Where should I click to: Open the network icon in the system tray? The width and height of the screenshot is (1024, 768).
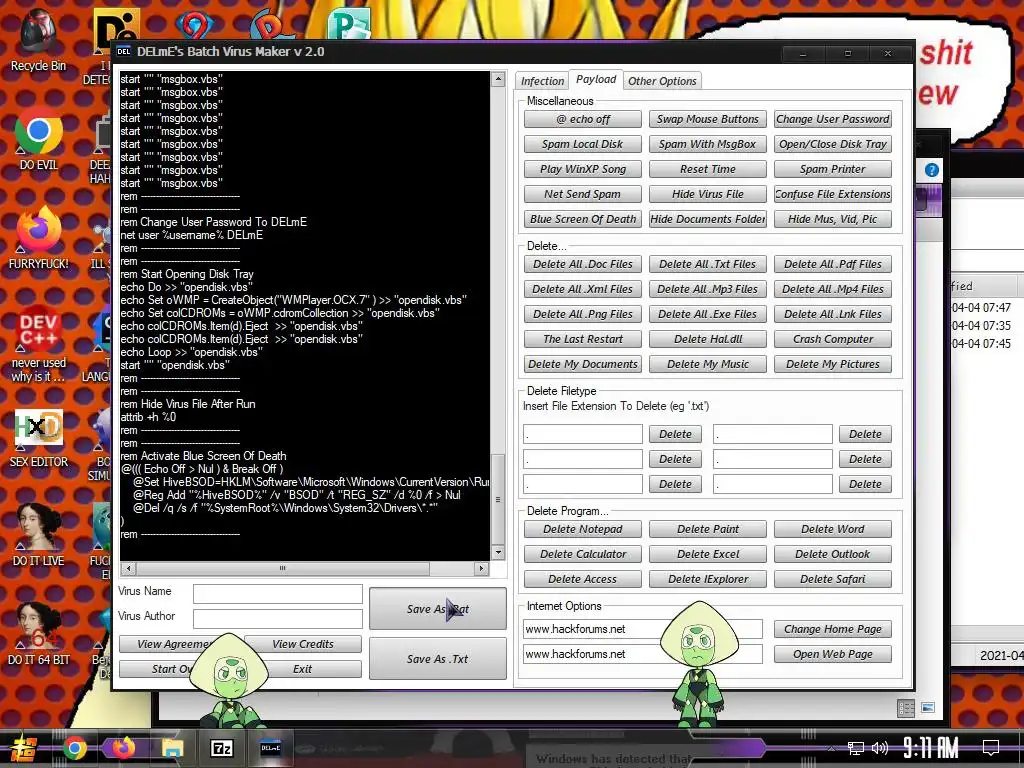pos(855,748)
